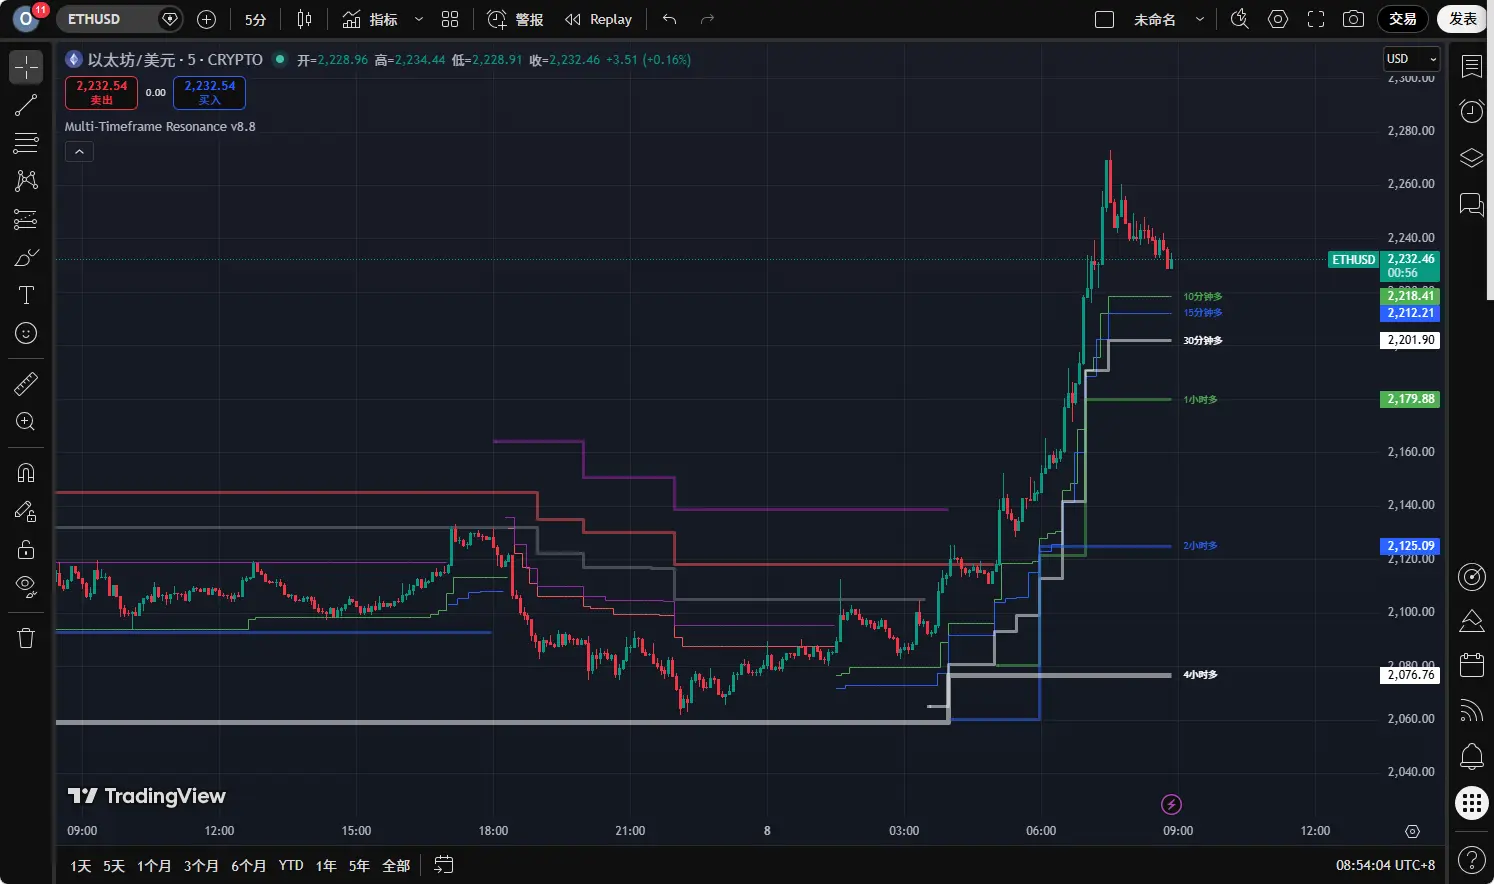Screen dimensions: 1494x884
Task: Select the layout square checkbox
Action: [1105, 19]
